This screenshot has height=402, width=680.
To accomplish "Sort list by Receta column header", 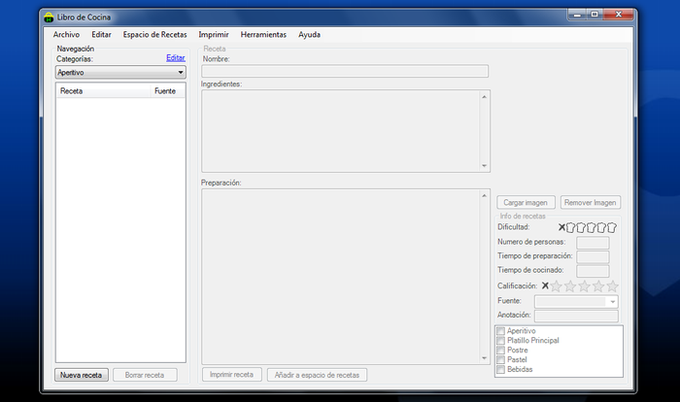I will [x=103, y=91].
